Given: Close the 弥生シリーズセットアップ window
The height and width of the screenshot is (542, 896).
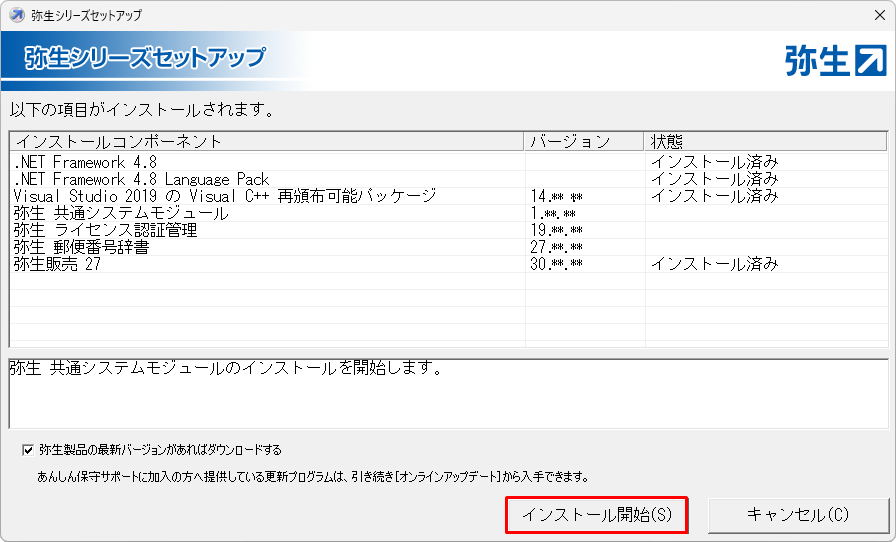Looking at the screenshot, I should (880, 15).
